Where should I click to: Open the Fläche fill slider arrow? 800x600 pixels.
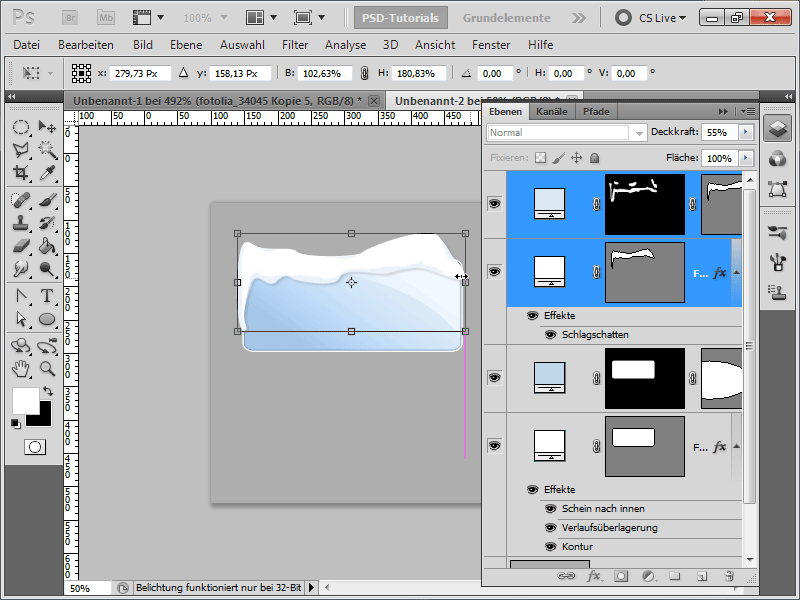(746, 158)
